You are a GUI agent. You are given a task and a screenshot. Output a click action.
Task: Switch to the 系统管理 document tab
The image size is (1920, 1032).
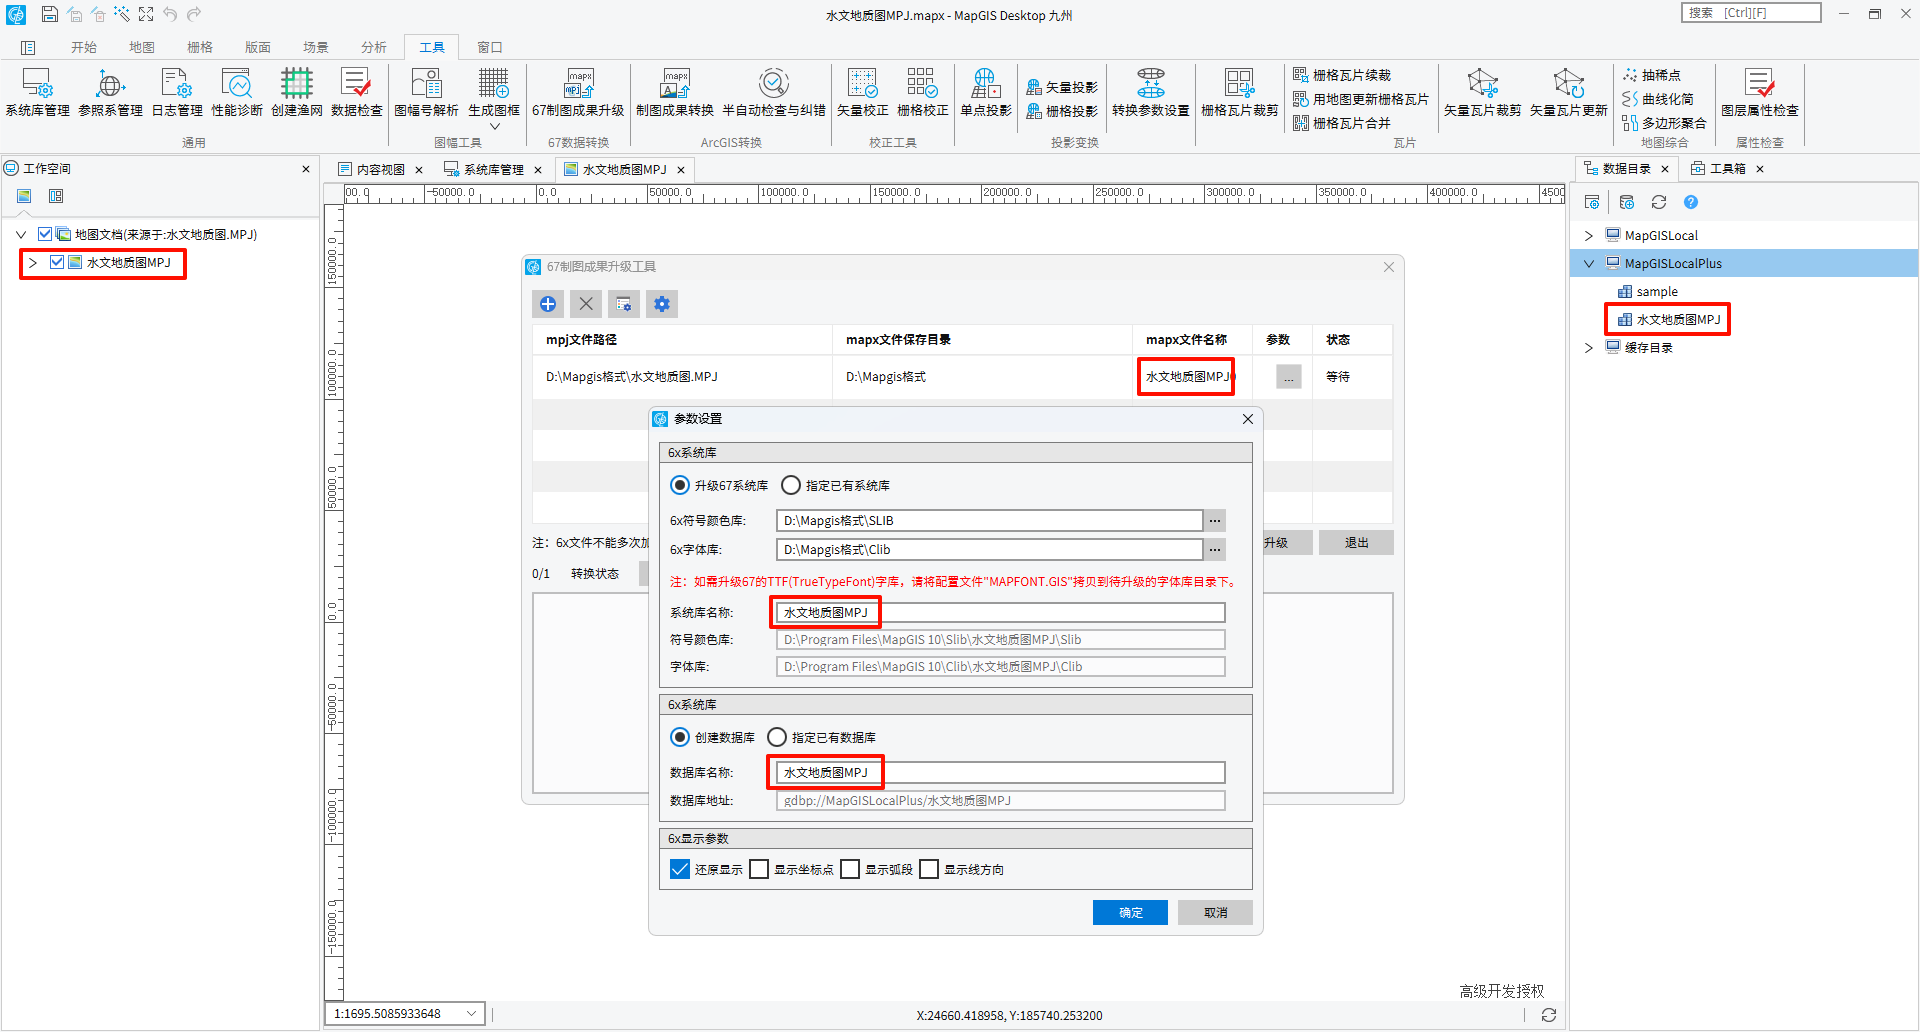click(492, 170)
